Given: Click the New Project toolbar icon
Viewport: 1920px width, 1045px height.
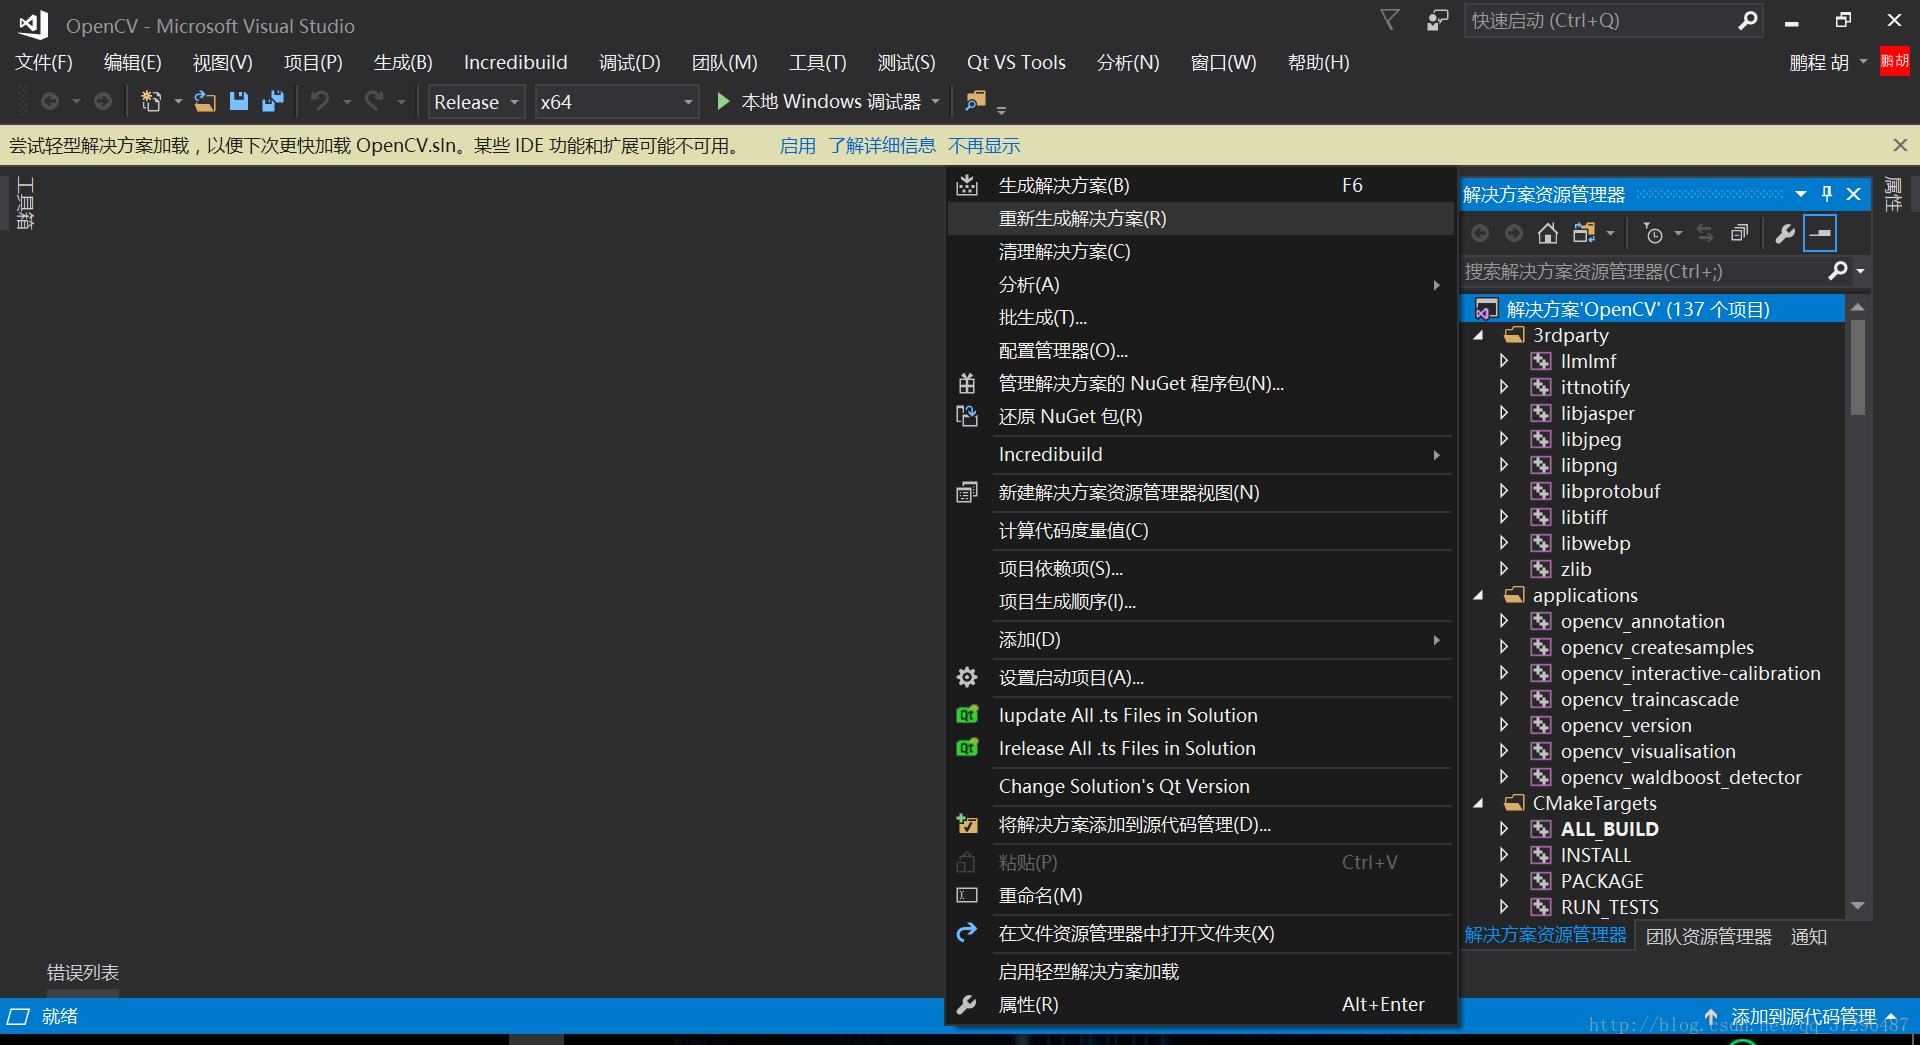Looking at the screenshot, I should pos(151,101).
